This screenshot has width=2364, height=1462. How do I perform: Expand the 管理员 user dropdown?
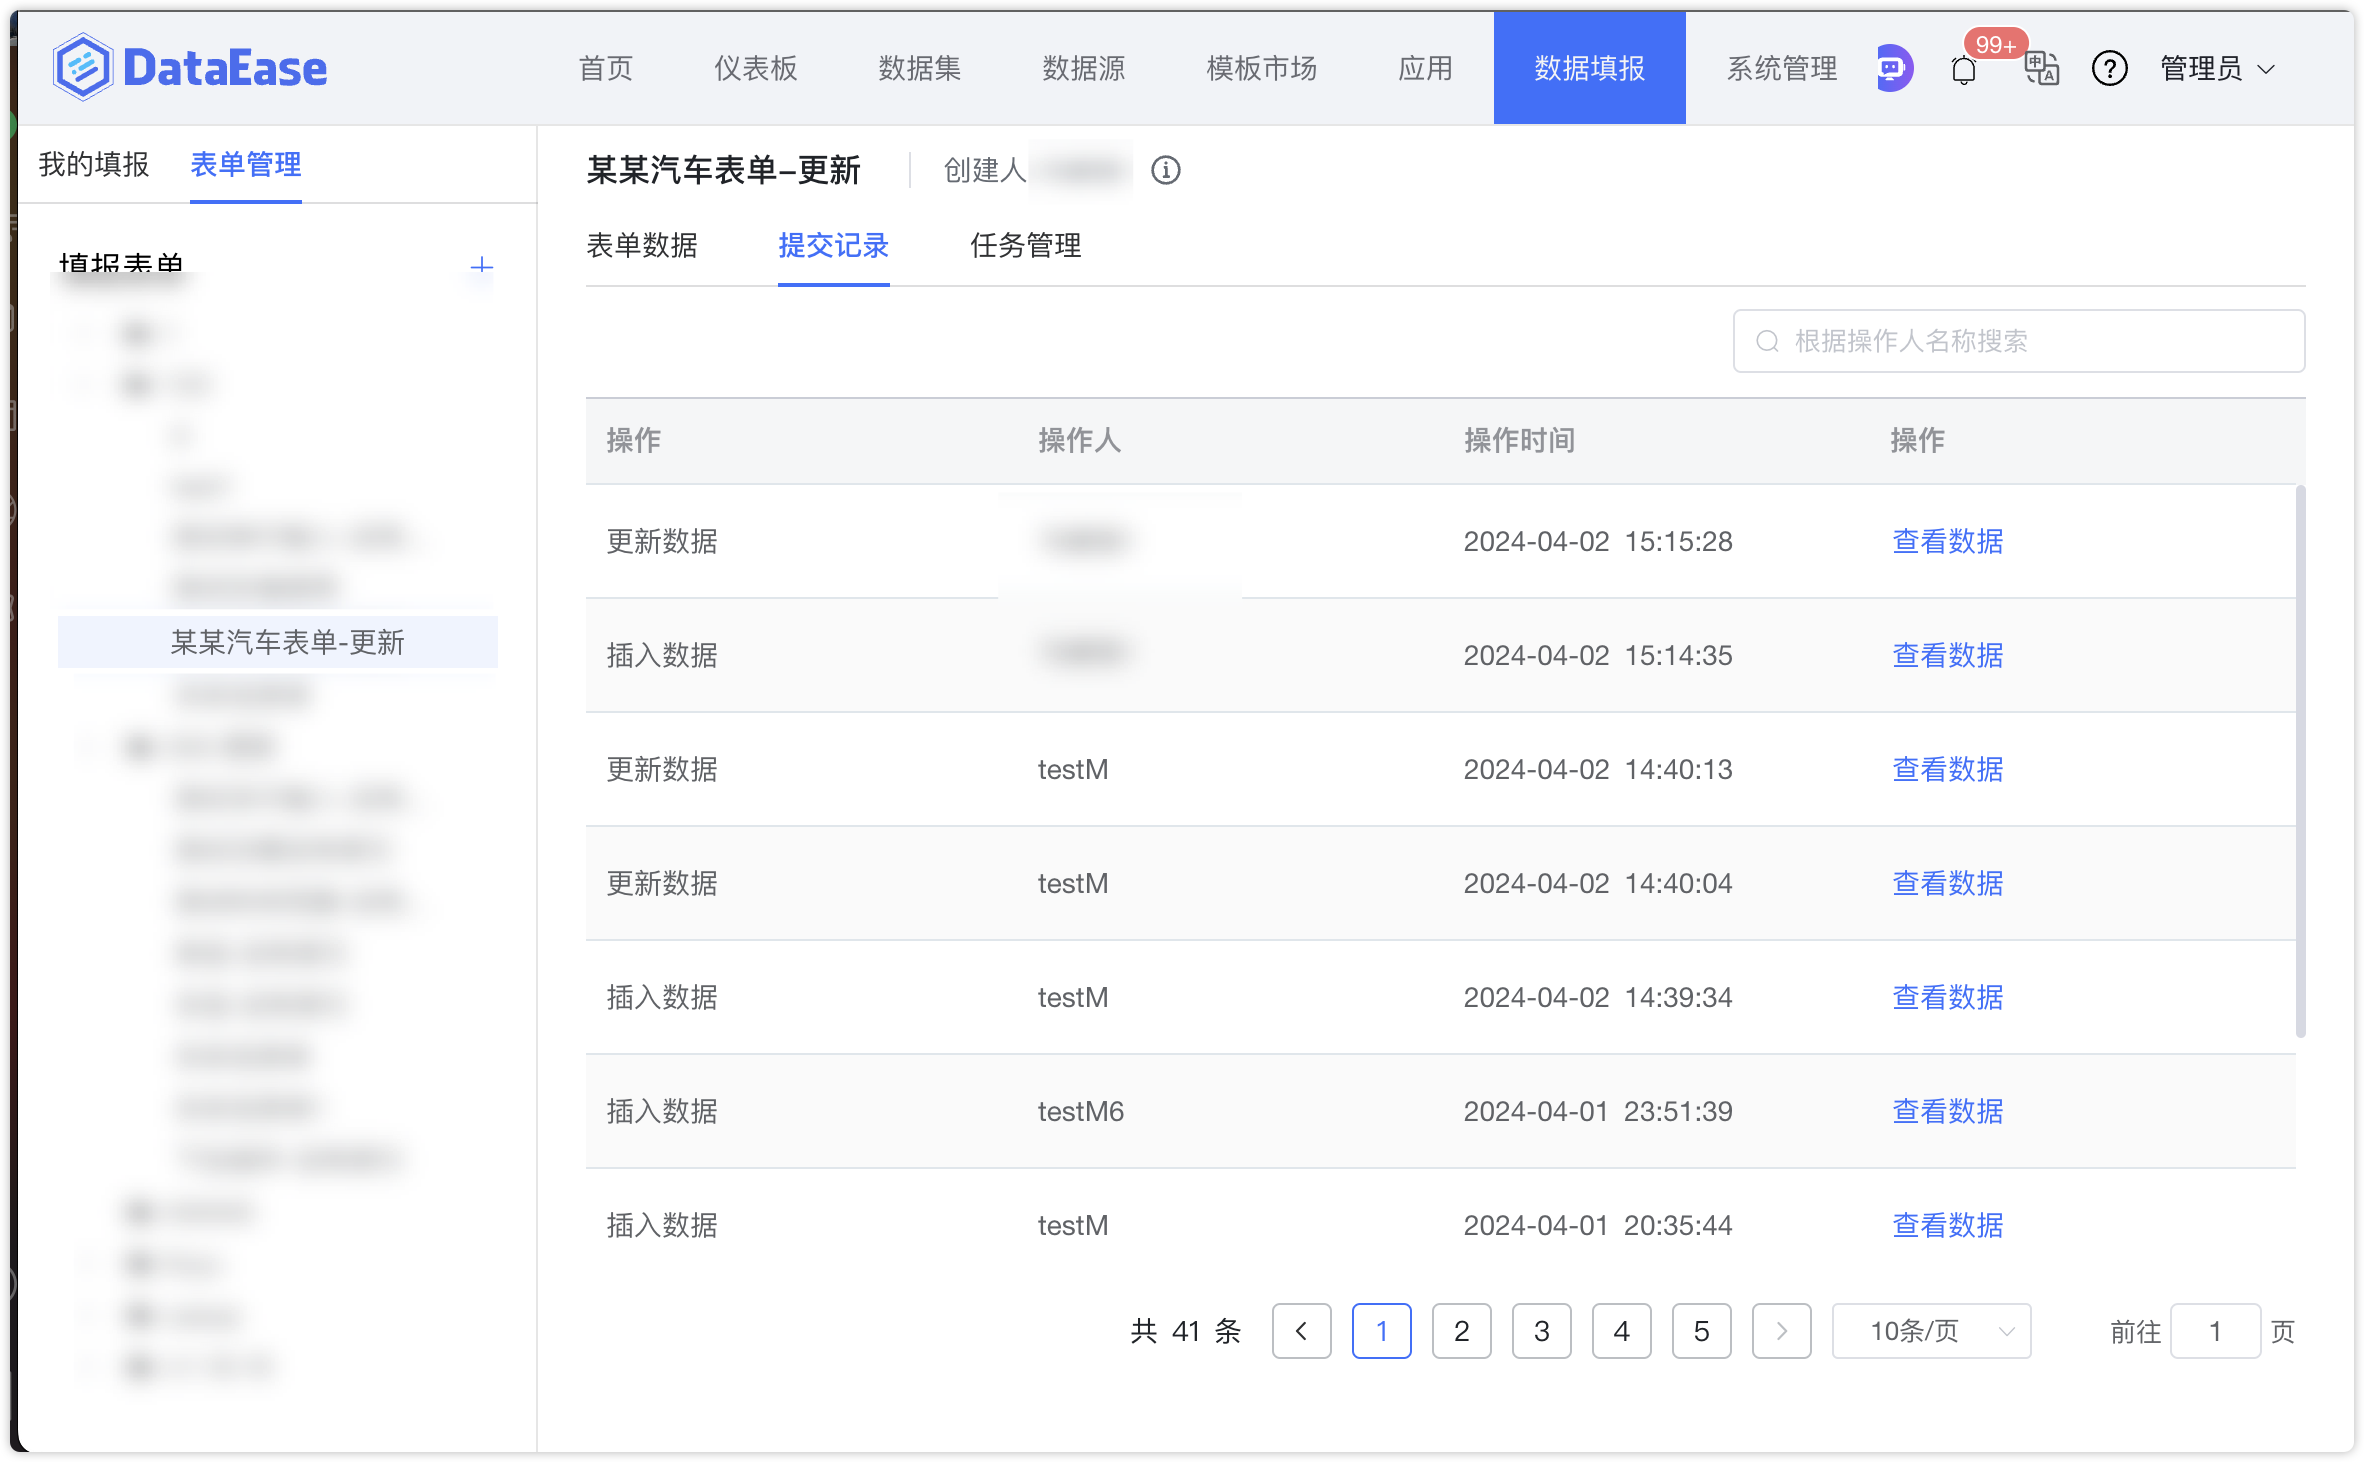pos(2217,68)
